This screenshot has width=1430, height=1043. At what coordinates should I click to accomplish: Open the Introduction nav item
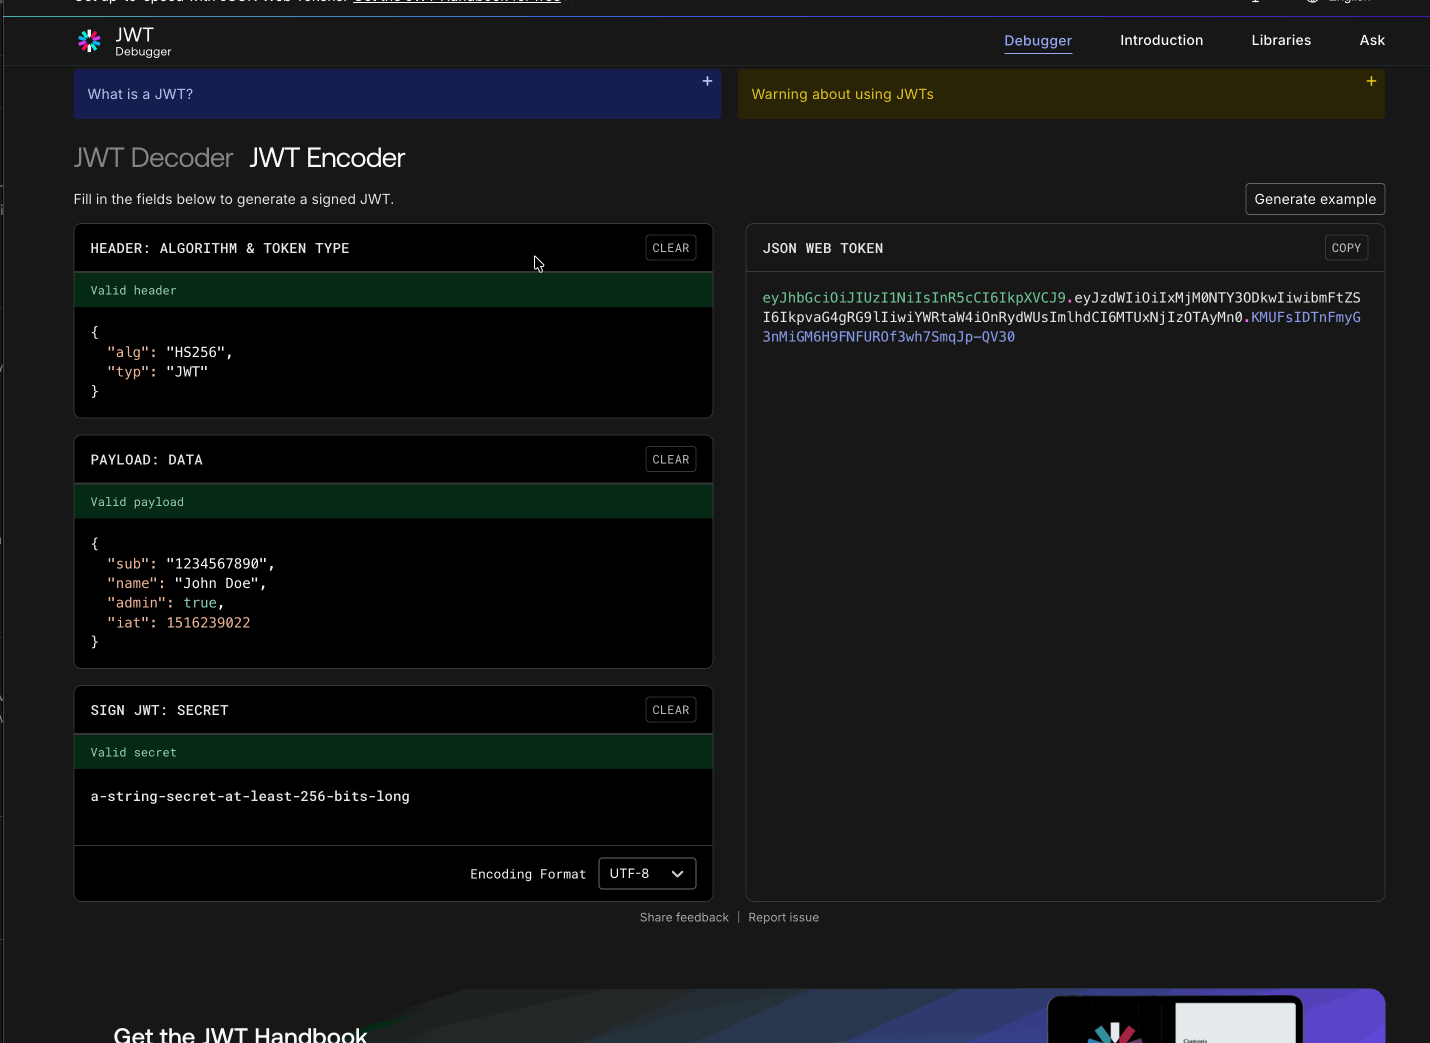coord(1161,41)
